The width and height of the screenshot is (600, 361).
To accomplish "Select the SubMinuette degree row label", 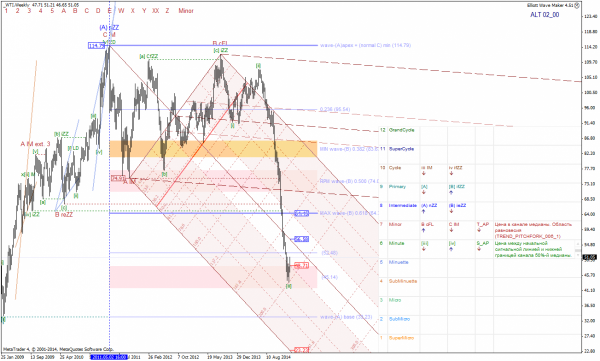I will pyautogui.click(x=403, y=281).
